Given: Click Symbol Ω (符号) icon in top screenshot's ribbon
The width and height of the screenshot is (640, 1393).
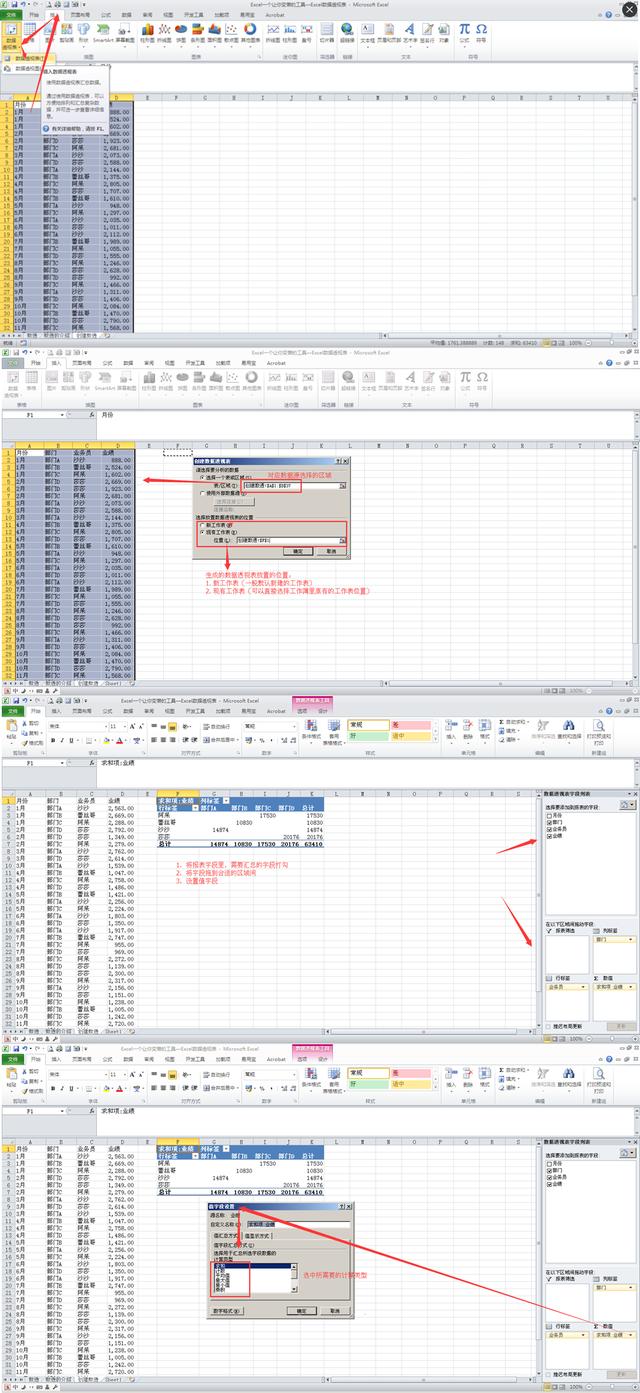Looking at the screenshot, I should [x=481, y=33].
